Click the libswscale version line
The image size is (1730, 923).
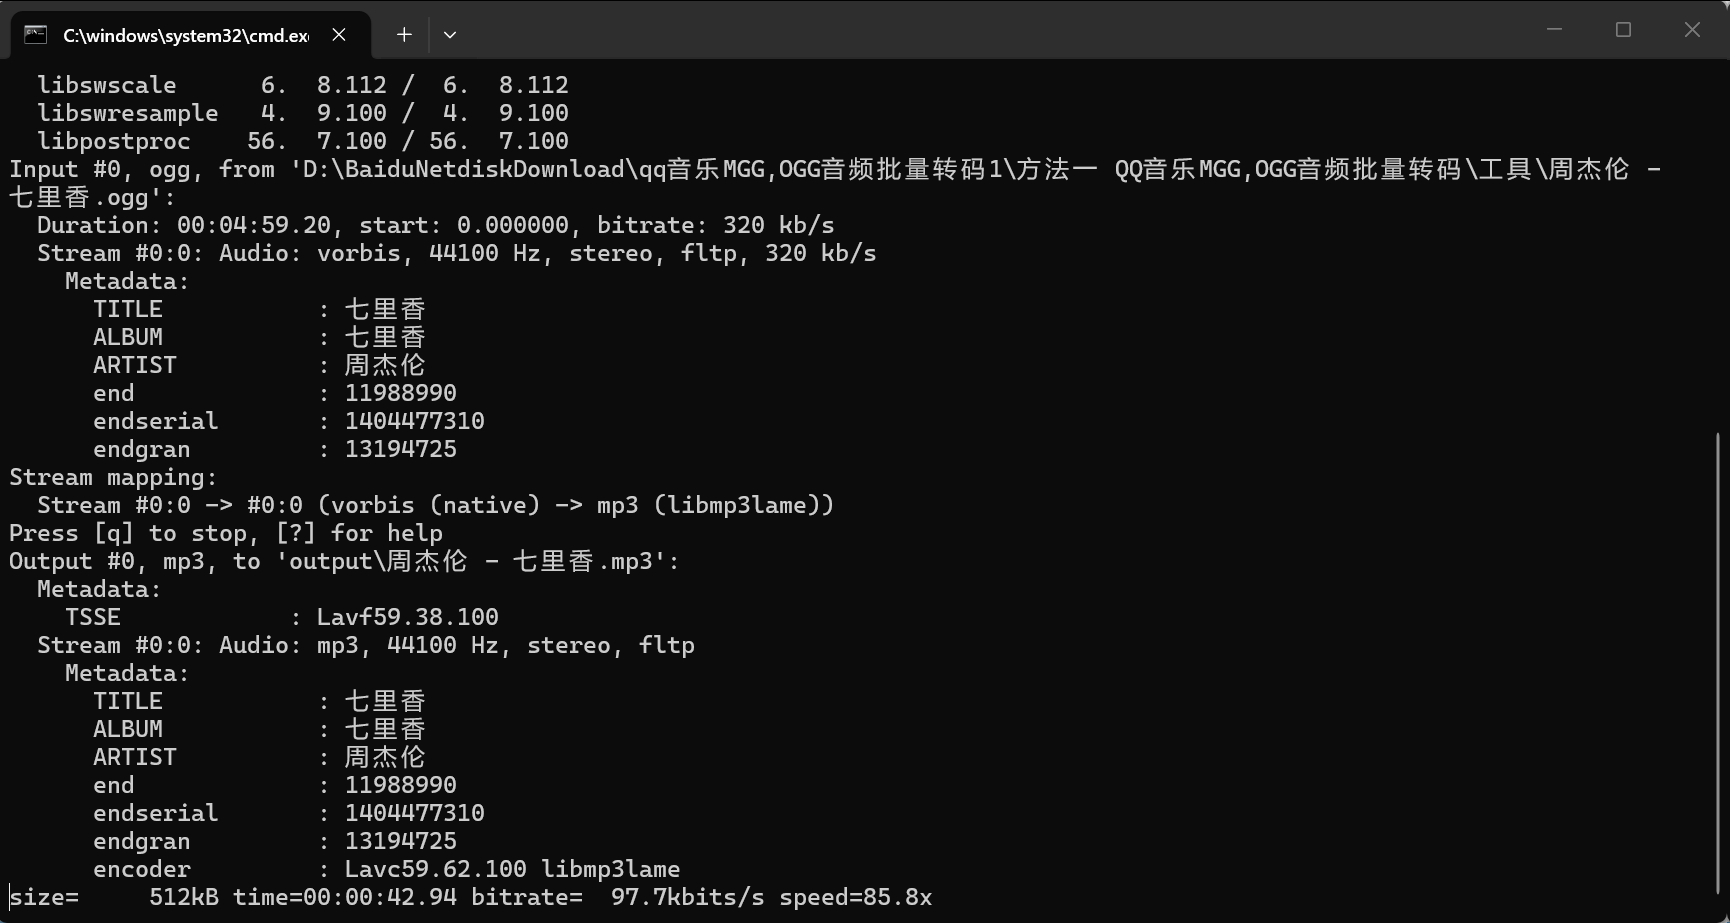(303, 85)
